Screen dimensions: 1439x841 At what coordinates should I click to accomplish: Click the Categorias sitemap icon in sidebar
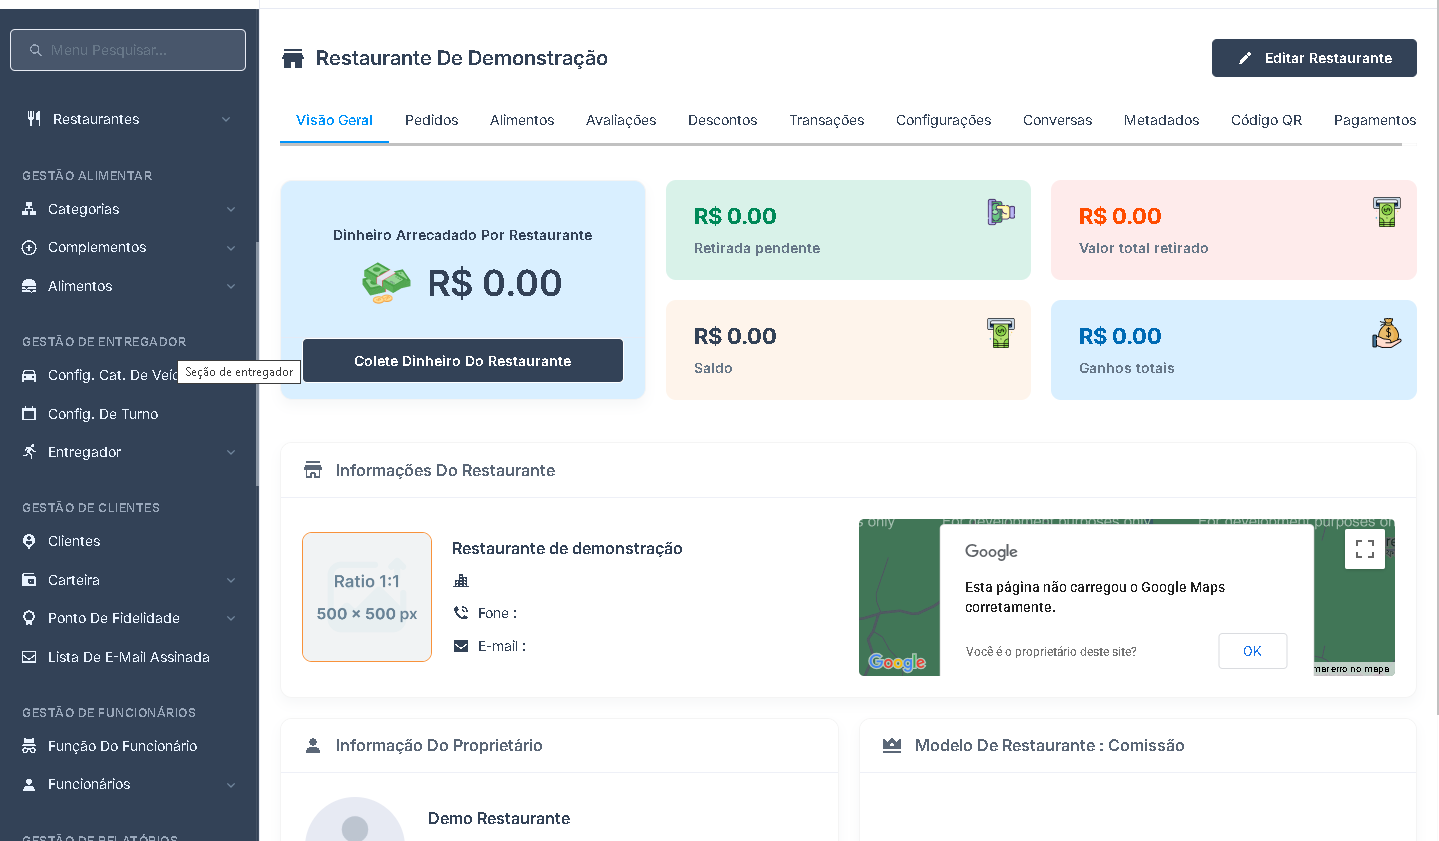pyautogui.click(x=29, y=209)
